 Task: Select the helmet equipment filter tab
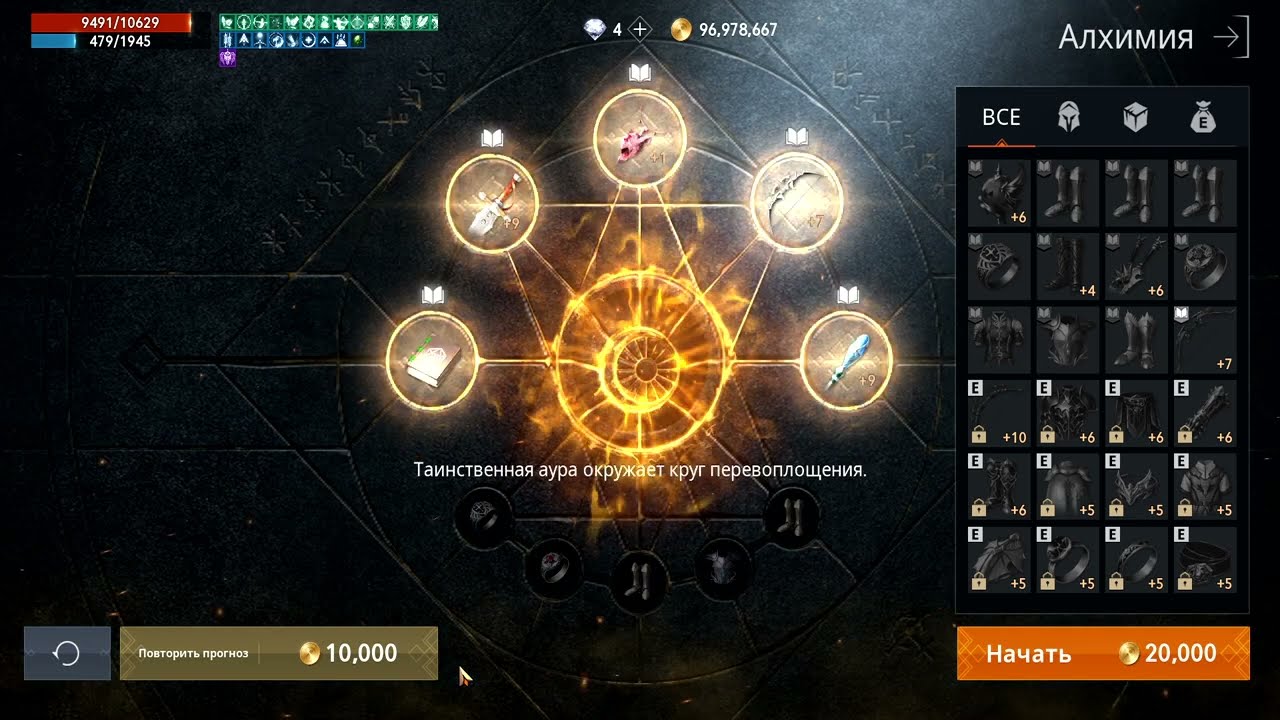pyautogui.click(x=1069, y=118)
